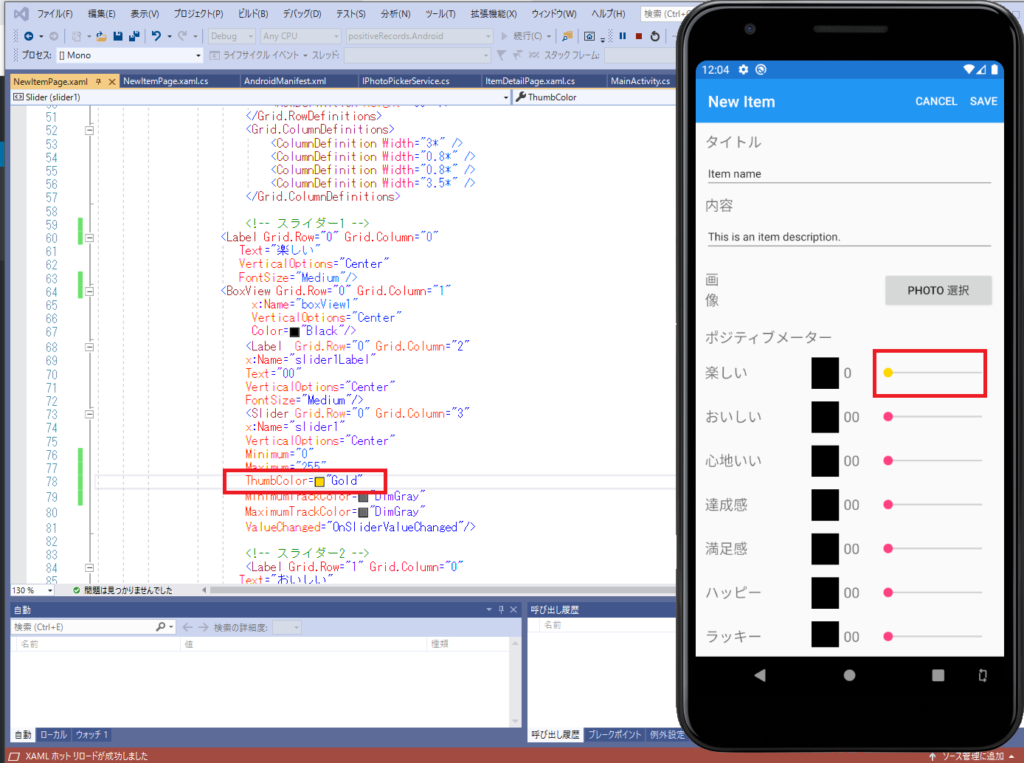This screenshot has height=763, width=1024.
Task: Click the PHOTO 選択 button
Action: [938, 290]
